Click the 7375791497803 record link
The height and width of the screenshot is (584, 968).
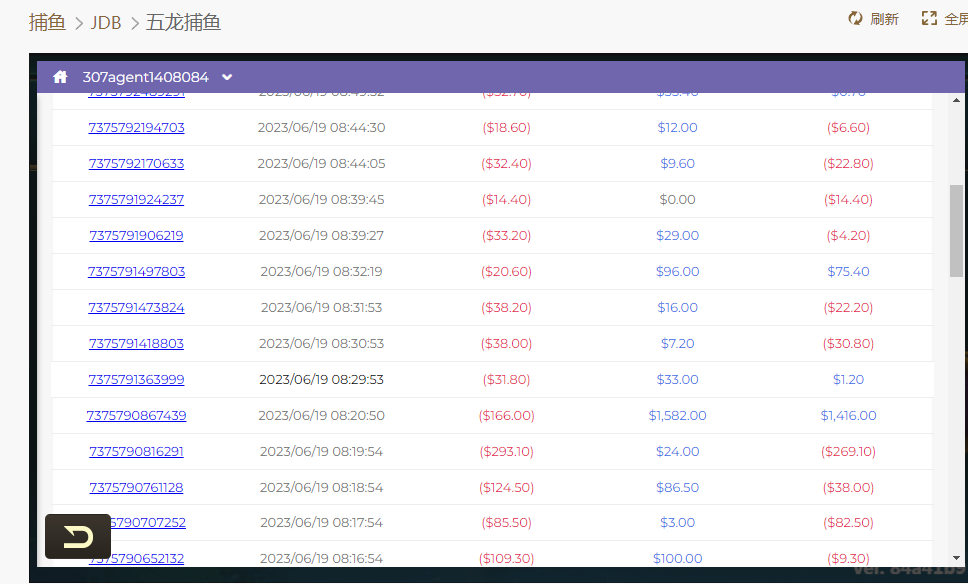pyautogui.click(x=136, y=272)
